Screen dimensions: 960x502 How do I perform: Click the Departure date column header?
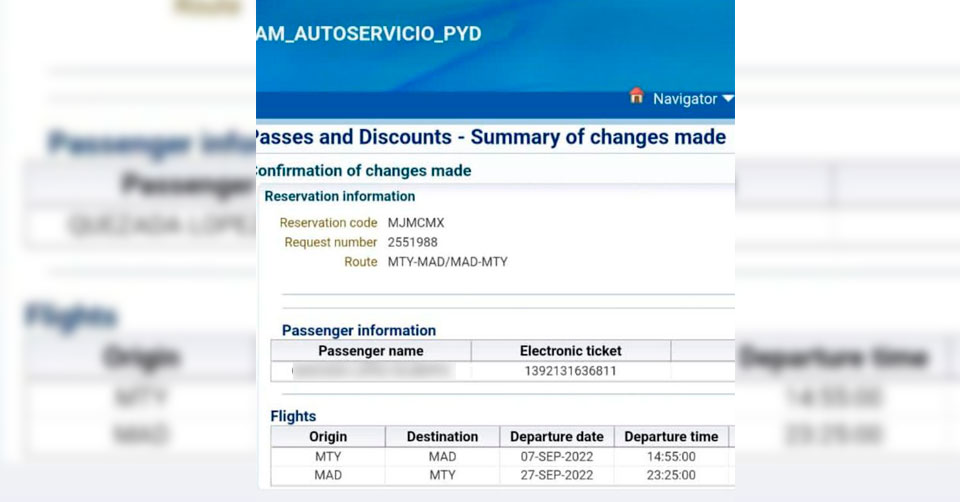pyautogui.click(x=556, y=437)
